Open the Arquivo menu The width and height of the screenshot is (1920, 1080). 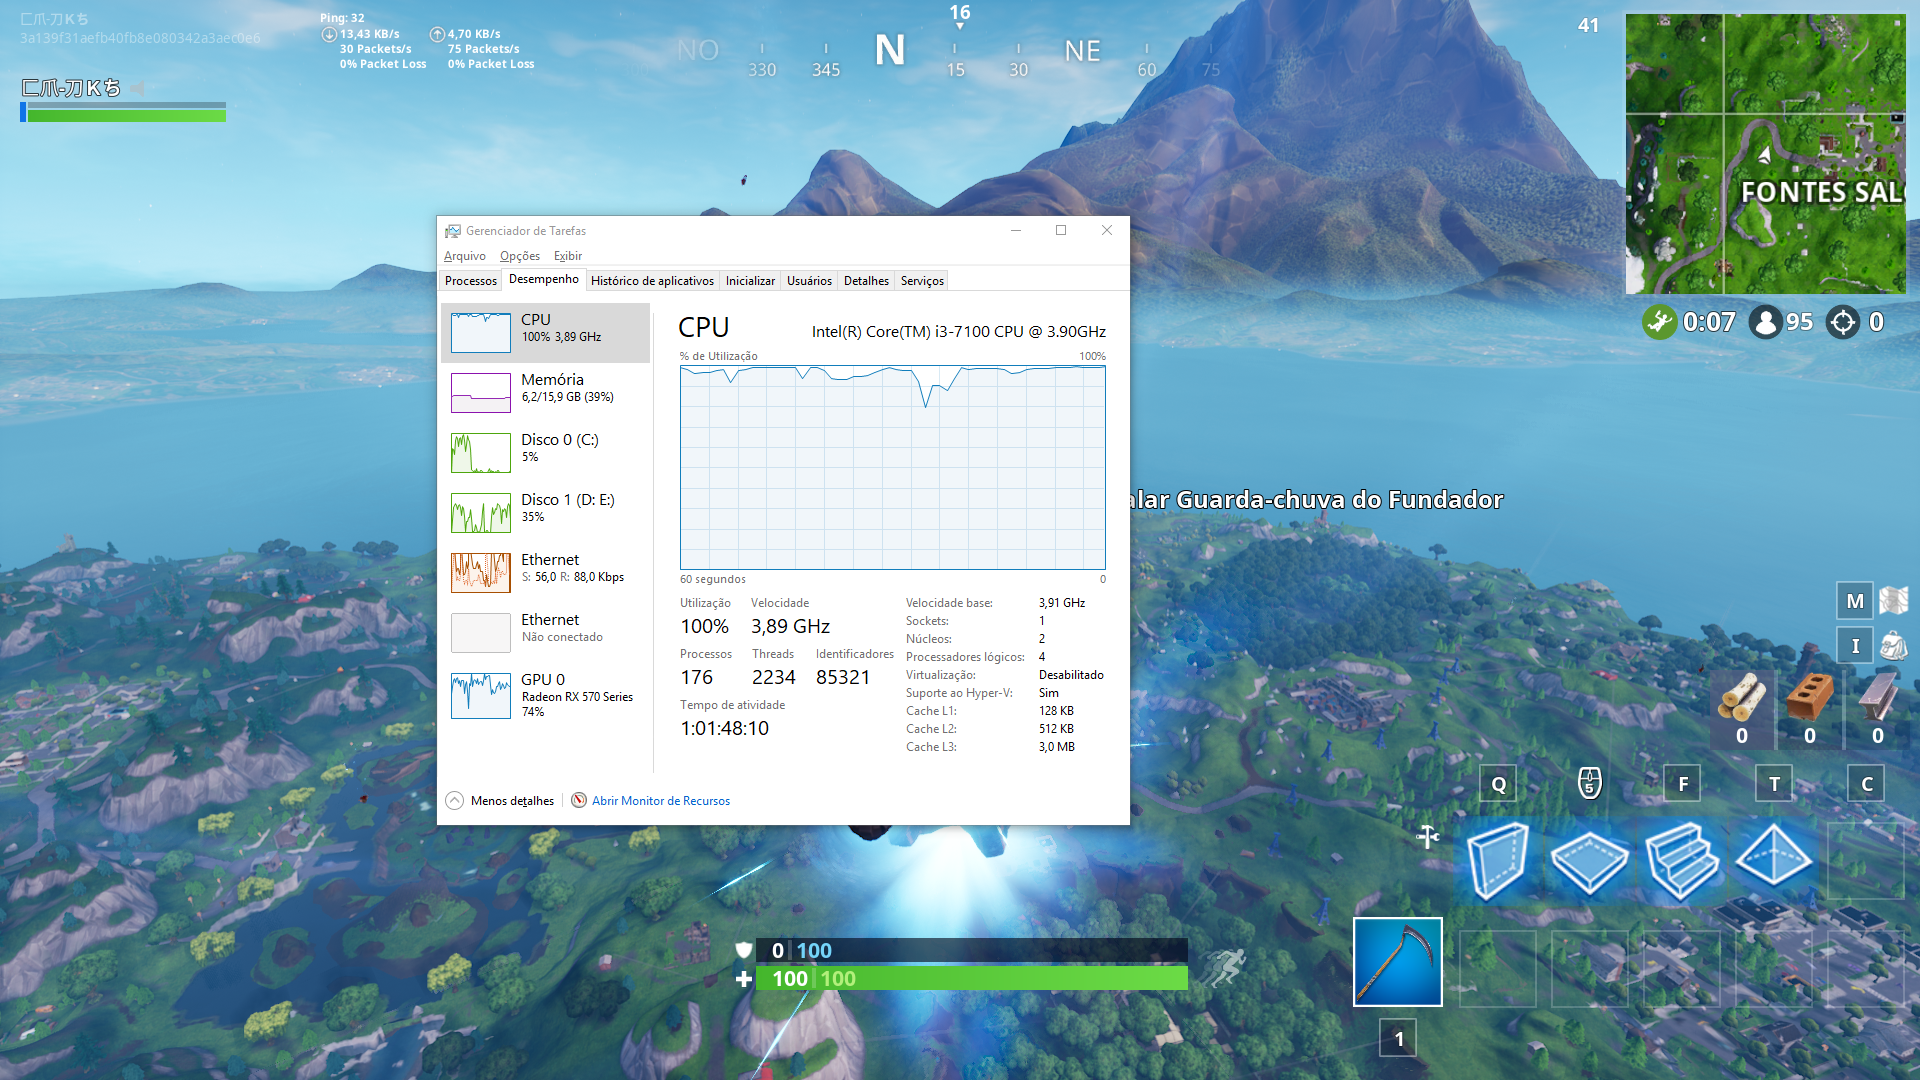[464, 256]
